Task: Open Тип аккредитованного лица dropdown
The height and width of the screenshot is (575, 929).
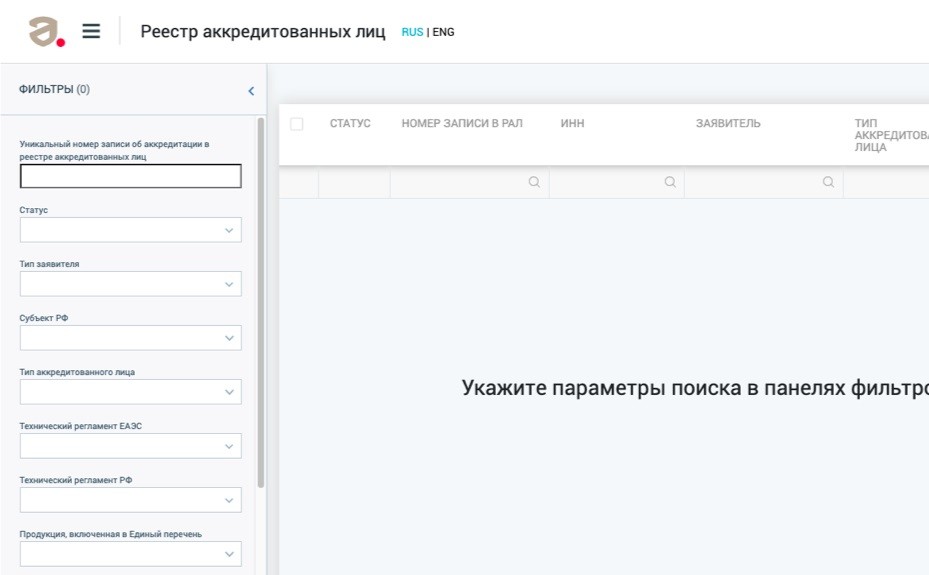Action: pos(130,391)
